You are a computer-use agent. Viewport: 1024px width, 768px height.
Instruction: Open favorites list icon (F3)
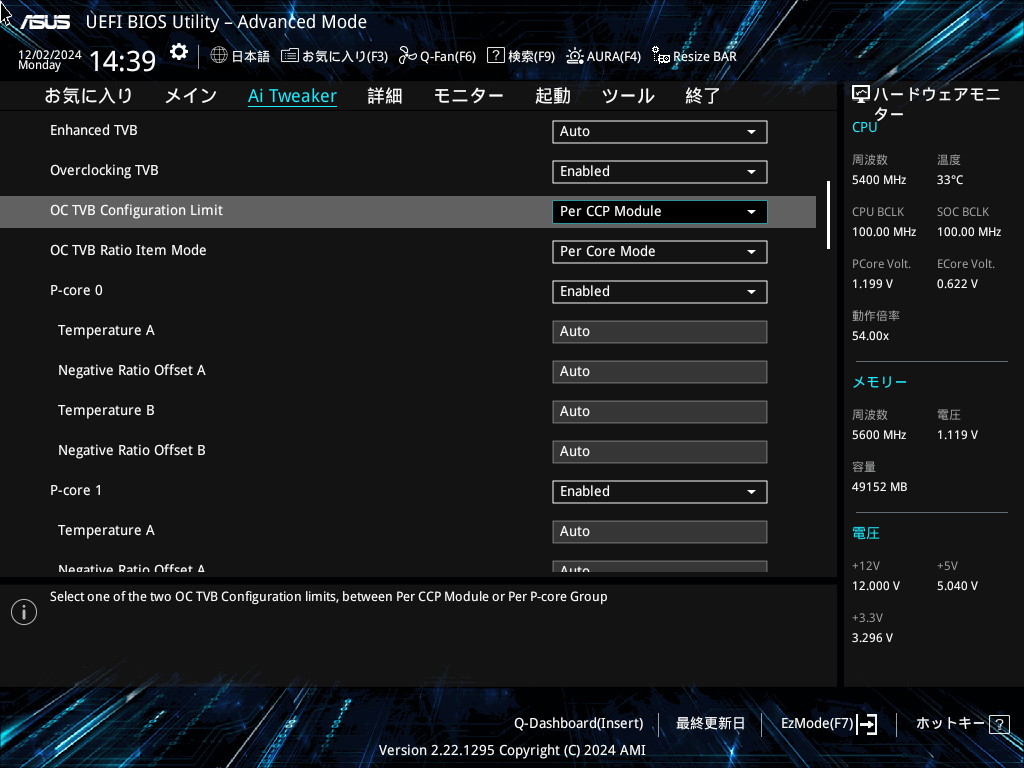[289, 56]
